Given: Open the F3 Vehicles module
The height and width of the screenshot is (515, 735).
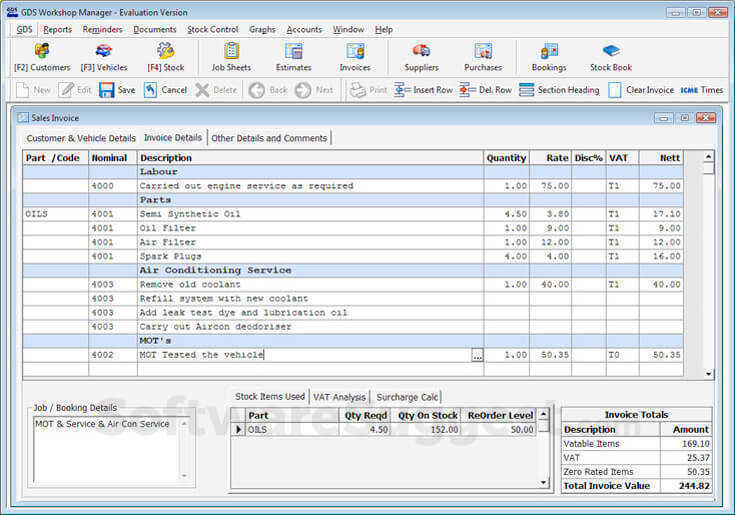Looking at the screenshot, I should (104, 57).
